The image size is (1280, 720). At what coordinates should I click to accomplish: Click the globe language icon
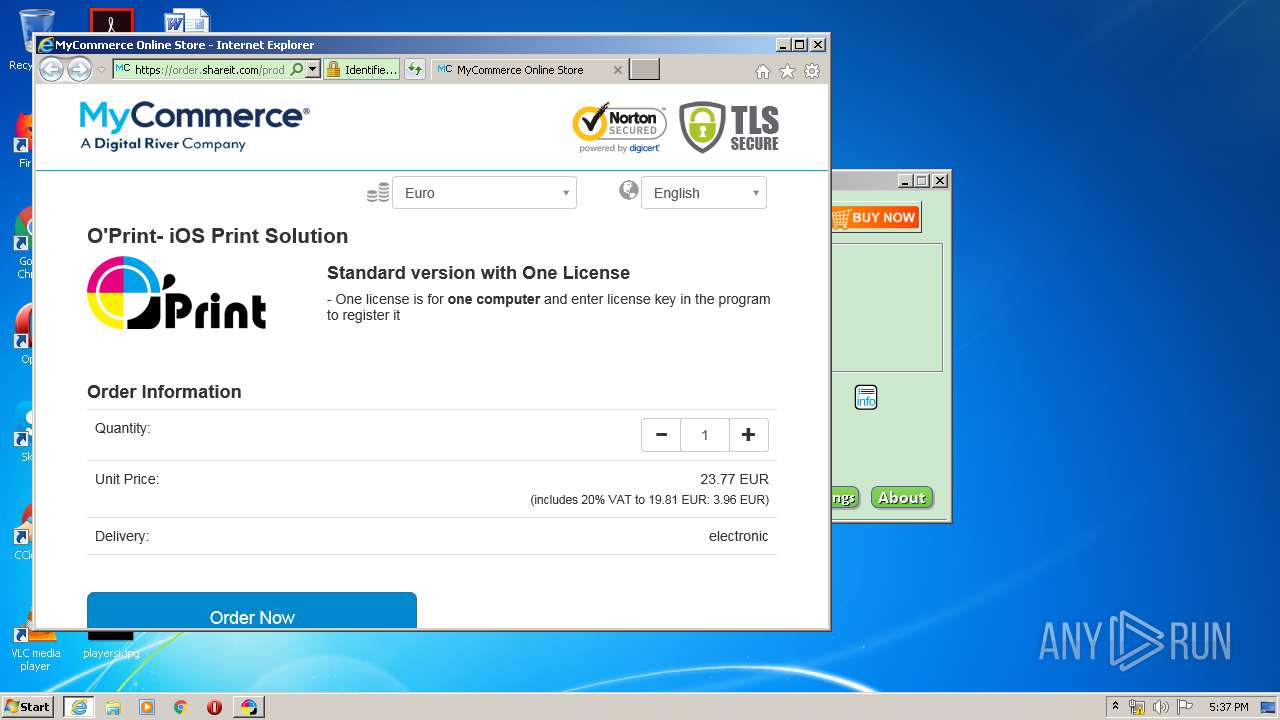pyautogui.click(x=629, y=190)
